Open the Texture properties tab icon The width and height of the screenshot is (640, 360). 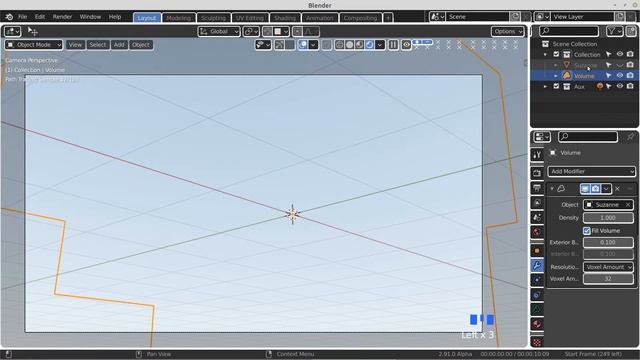click(537, 341)
